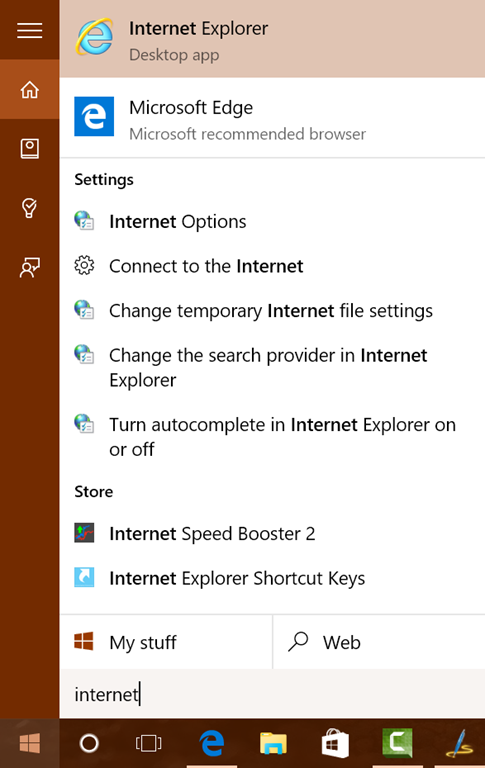Click the lightbulb Reminders icon
The width and height of the screenshot is (485, 768).
29,208
